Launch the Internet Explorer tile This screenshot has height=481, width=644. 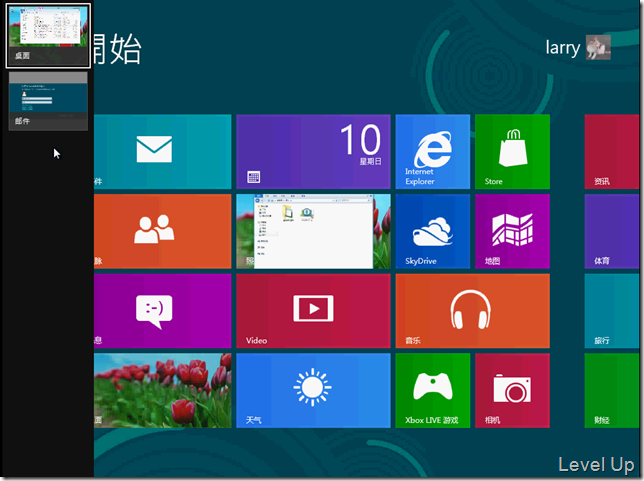click(432, 152)
